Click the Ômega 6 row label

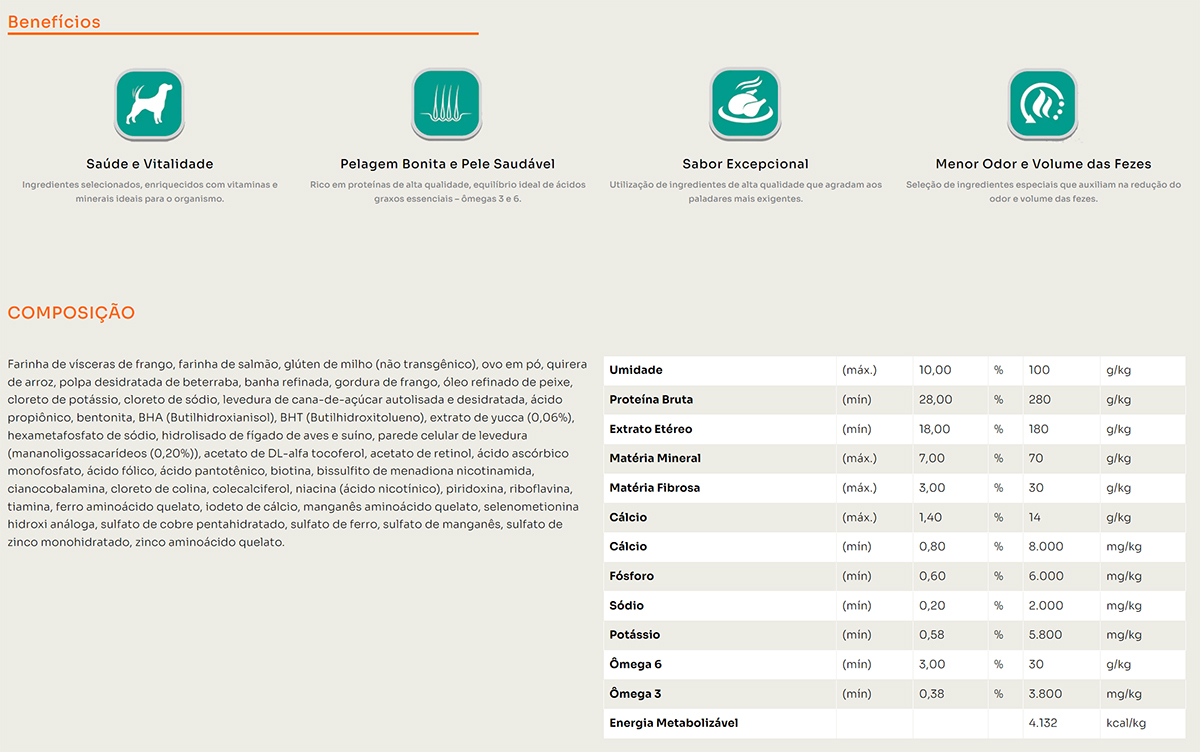pyautogui.click(x=635, y=664)
